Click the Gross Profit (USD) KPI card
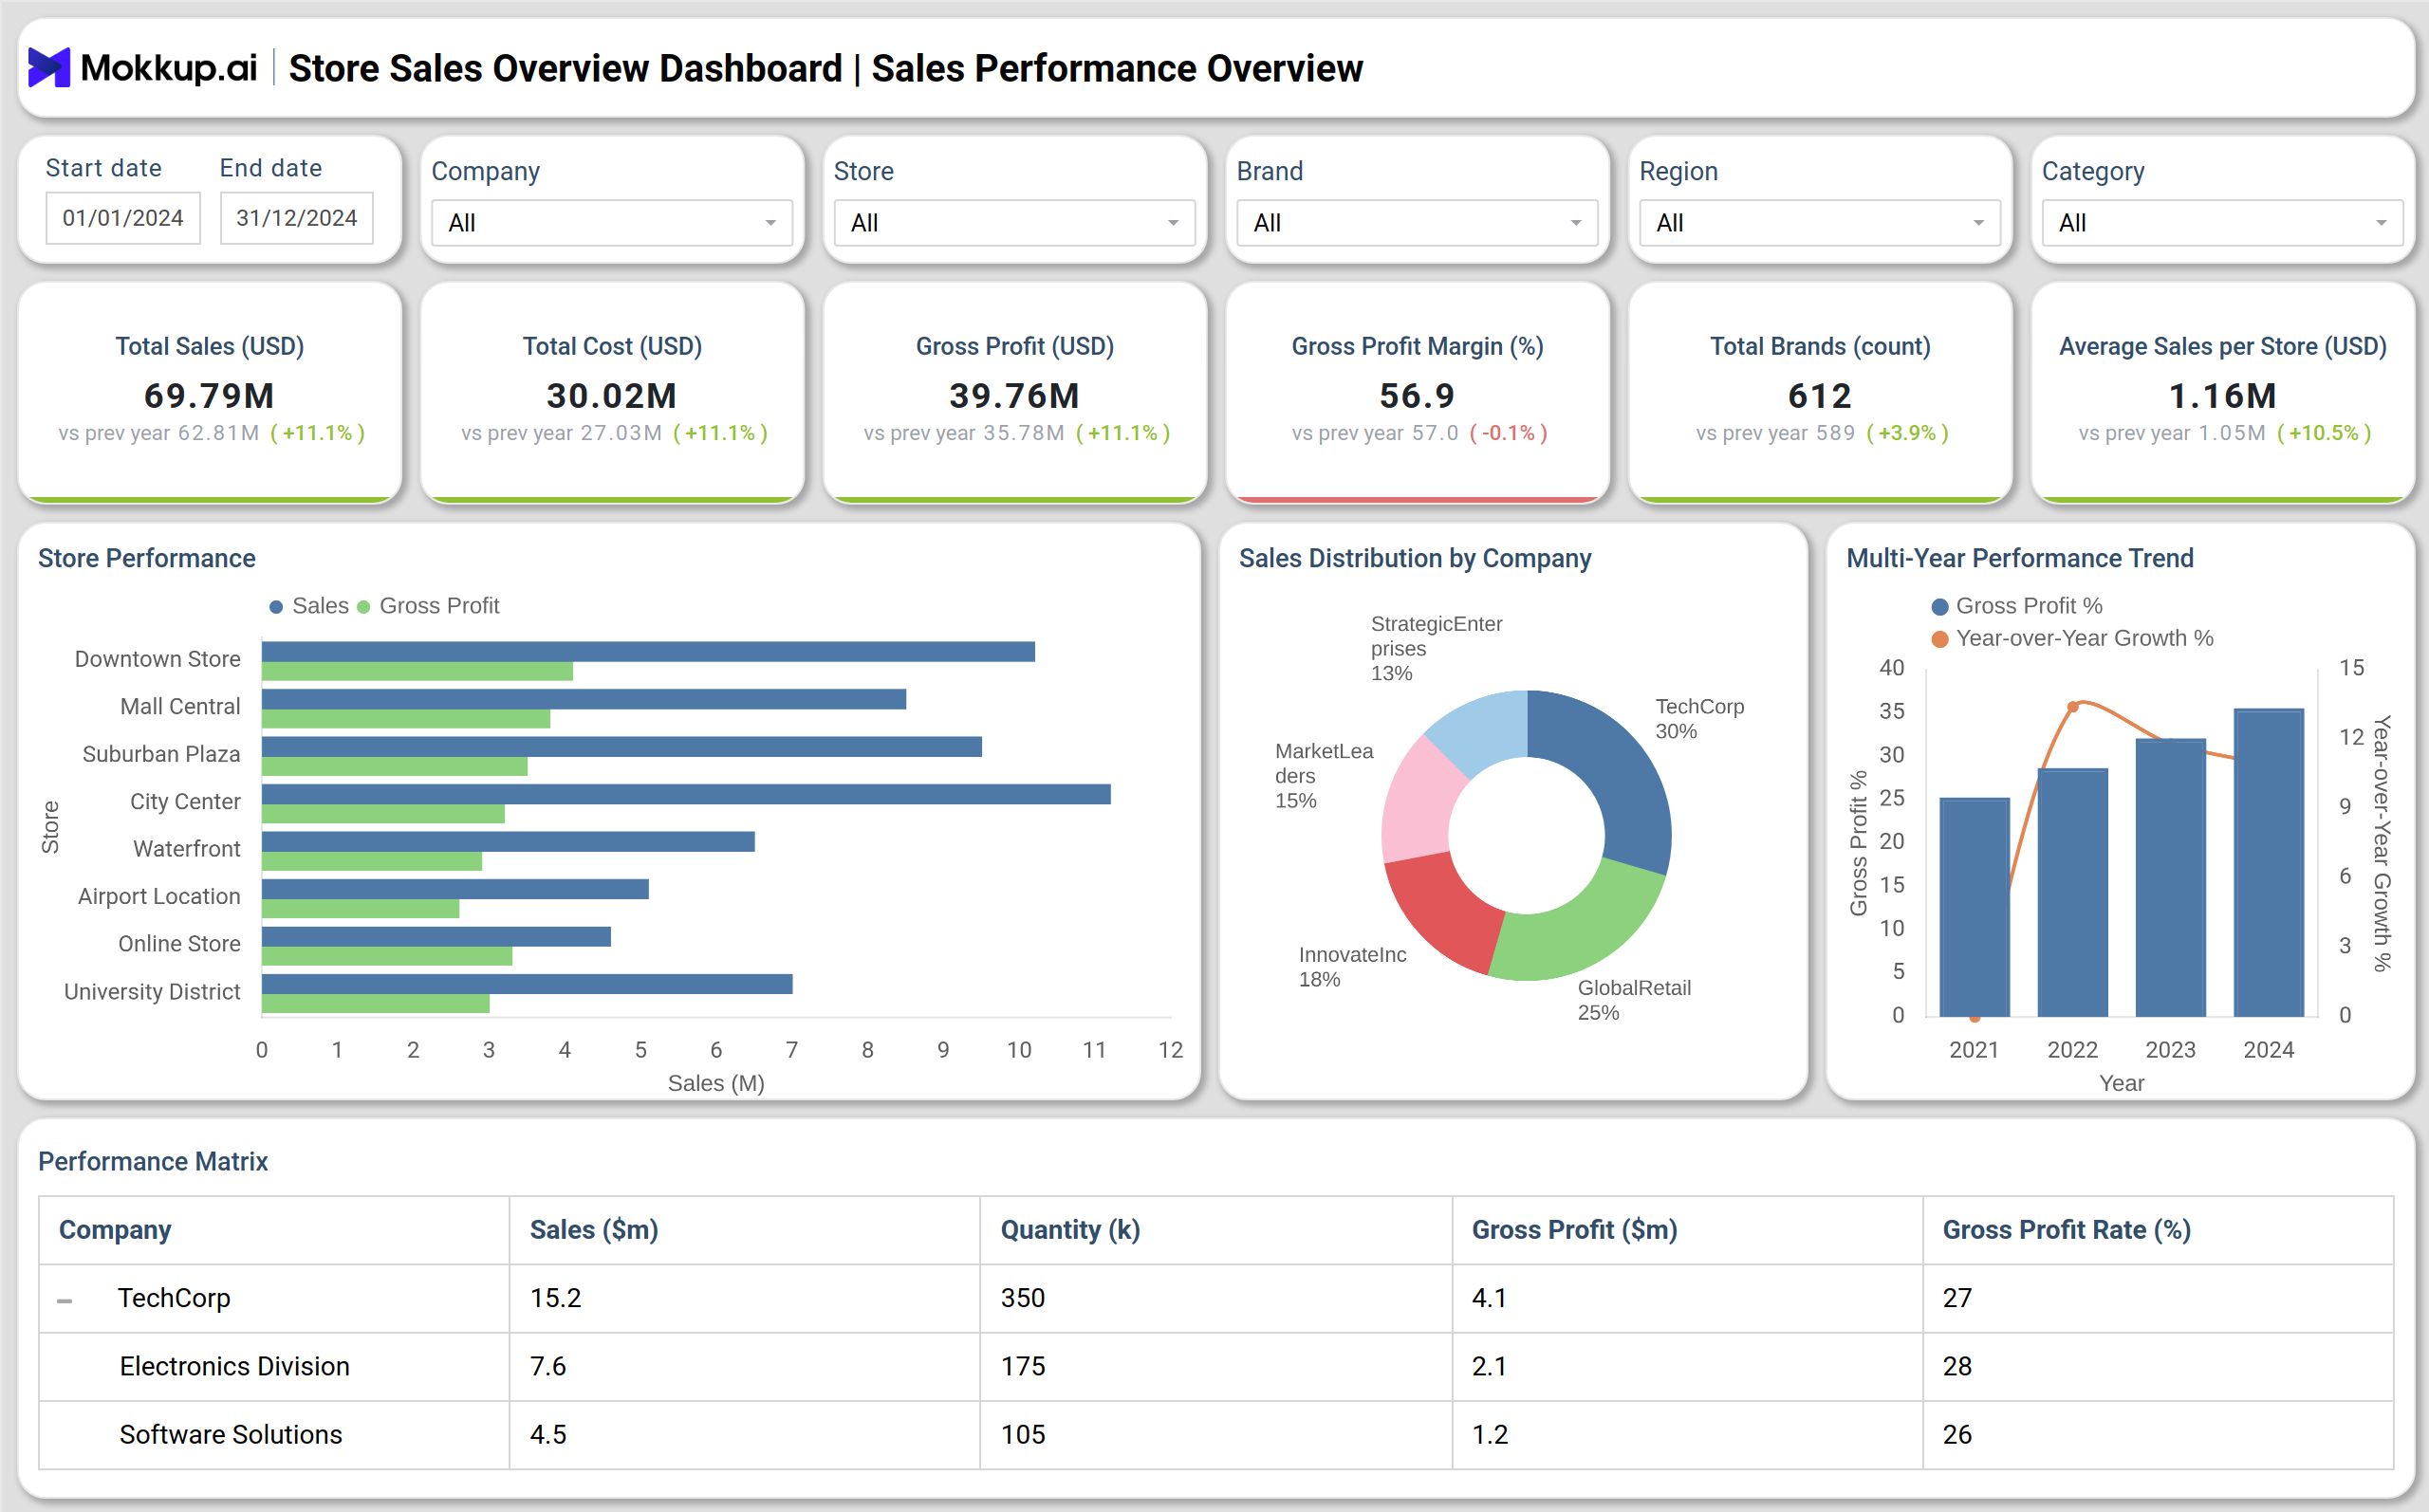 1015,392
